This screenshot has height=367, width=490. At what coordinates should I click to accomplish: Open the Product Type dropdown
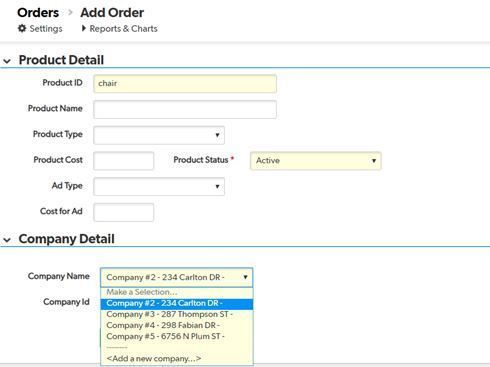point(159,135)
